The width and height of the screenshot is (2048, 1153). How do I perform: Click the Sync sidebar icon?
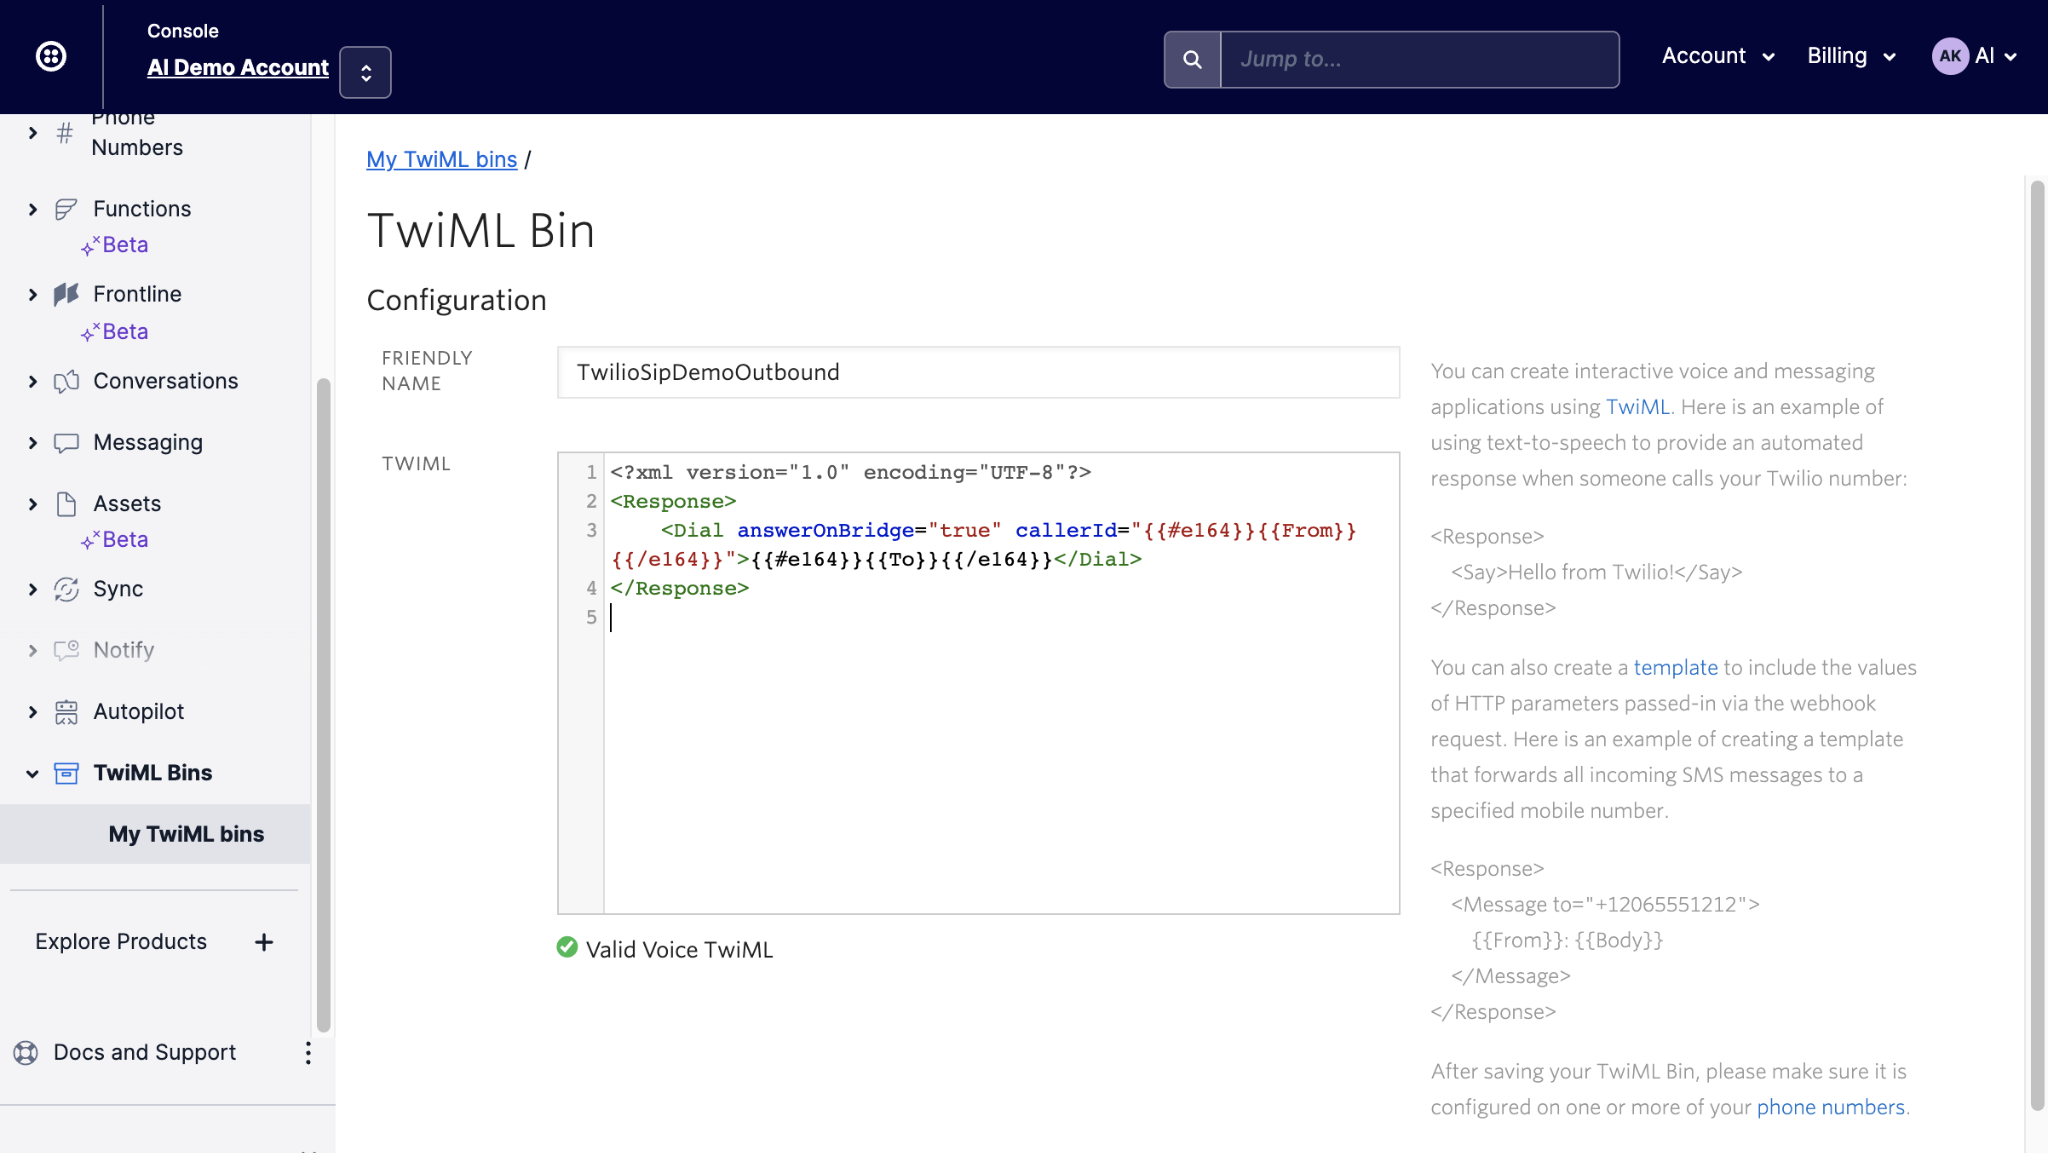coord(66,589)
